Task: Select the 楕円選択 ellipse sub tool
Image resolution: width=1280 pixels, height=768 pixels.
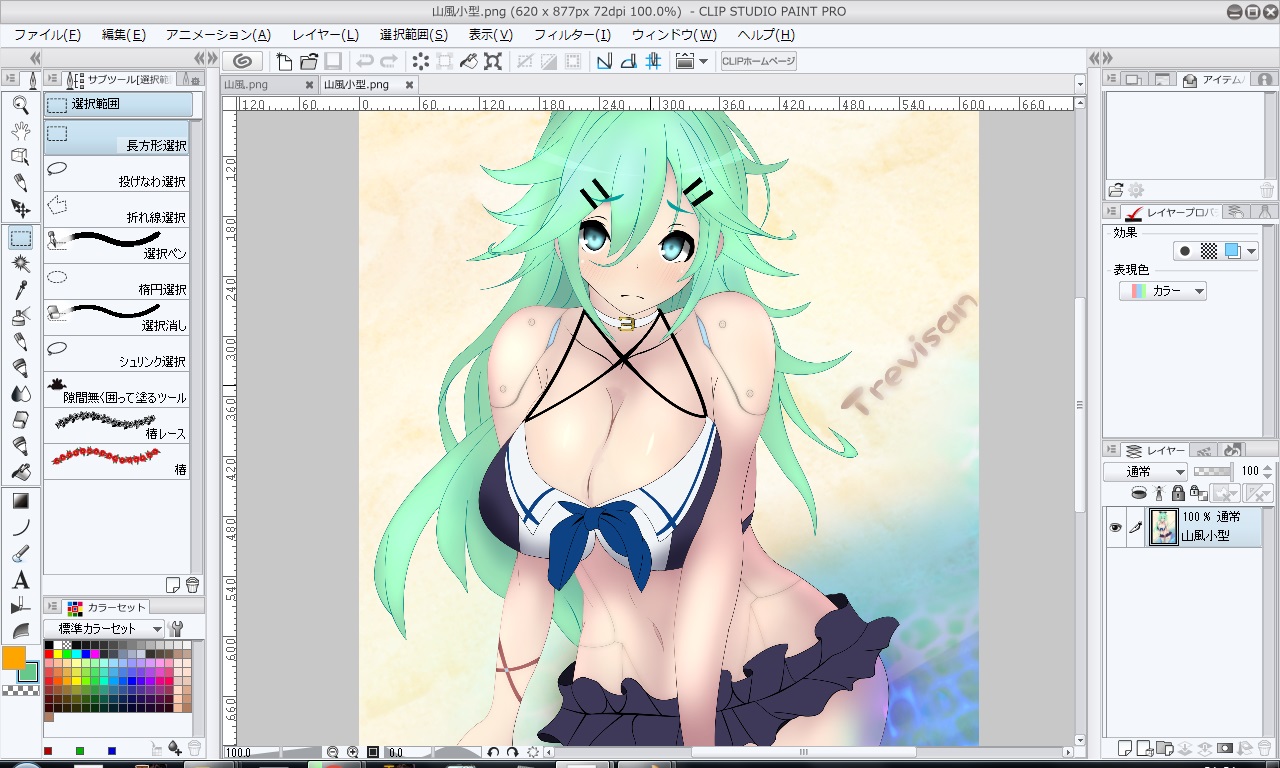Action: pos(118,282)
